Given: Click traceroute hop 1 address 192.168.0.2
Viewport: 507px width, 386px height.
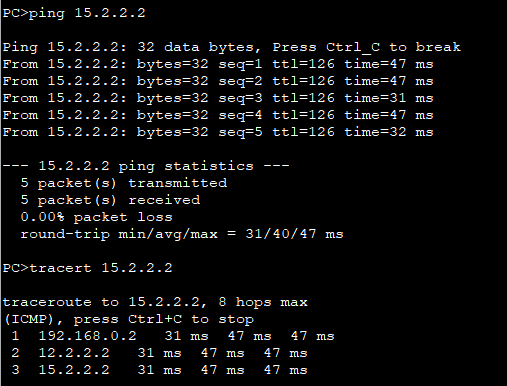Looking at the screenshot, I should (x=87, y=336).
